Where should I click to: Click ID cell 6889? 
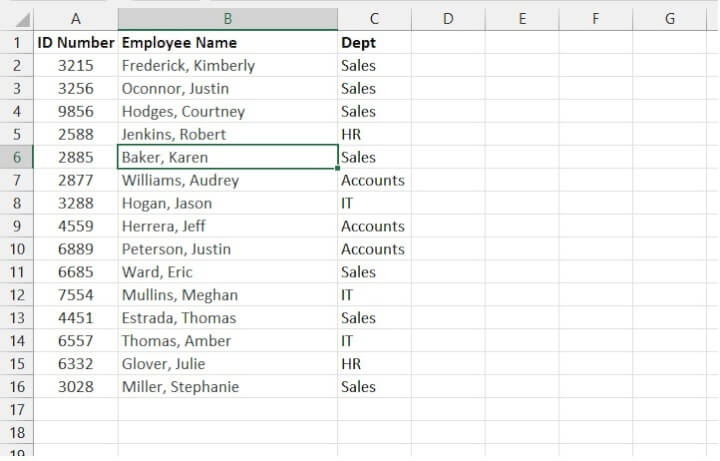click(x=76, y=249)
